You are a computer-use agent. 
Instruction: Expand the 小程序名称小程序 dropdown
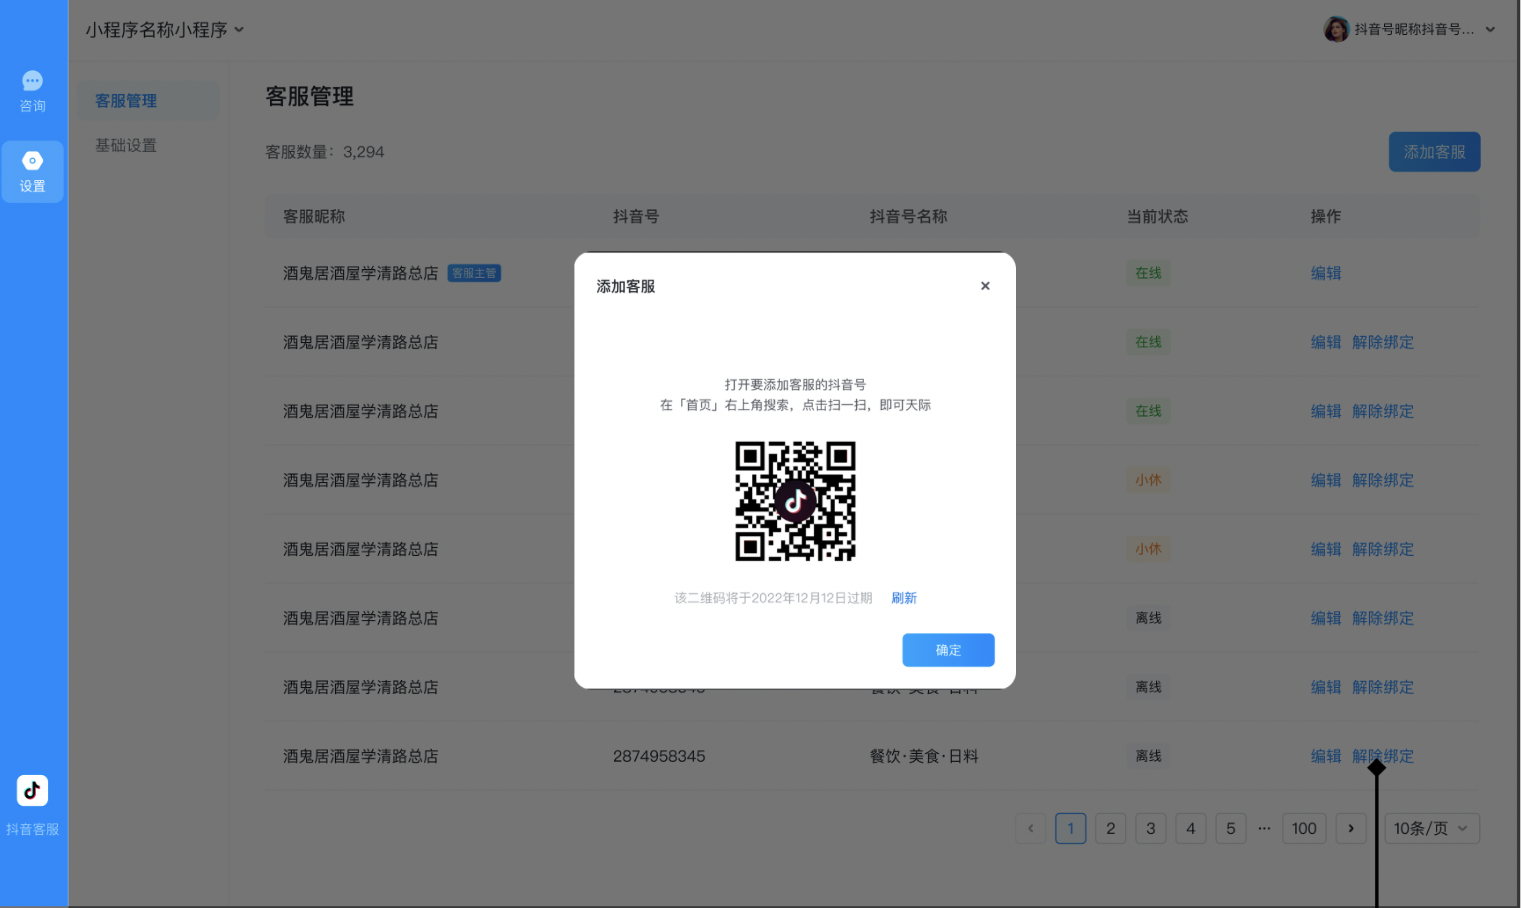(165, 30)
